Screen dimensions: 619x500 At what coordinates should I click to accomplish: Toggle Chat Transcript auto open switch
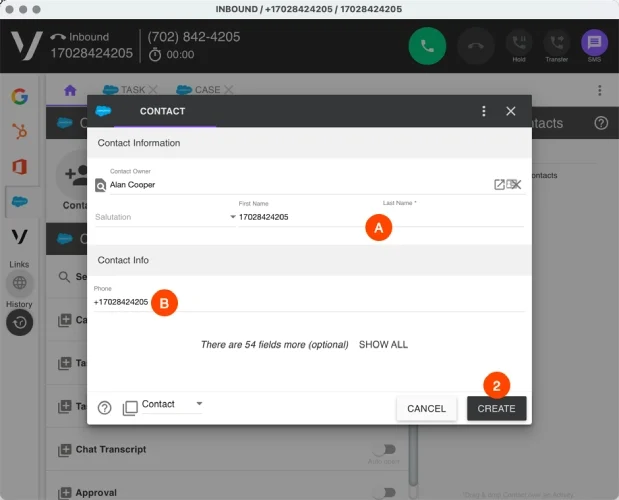pyautogui.click(x=385, y=449)
